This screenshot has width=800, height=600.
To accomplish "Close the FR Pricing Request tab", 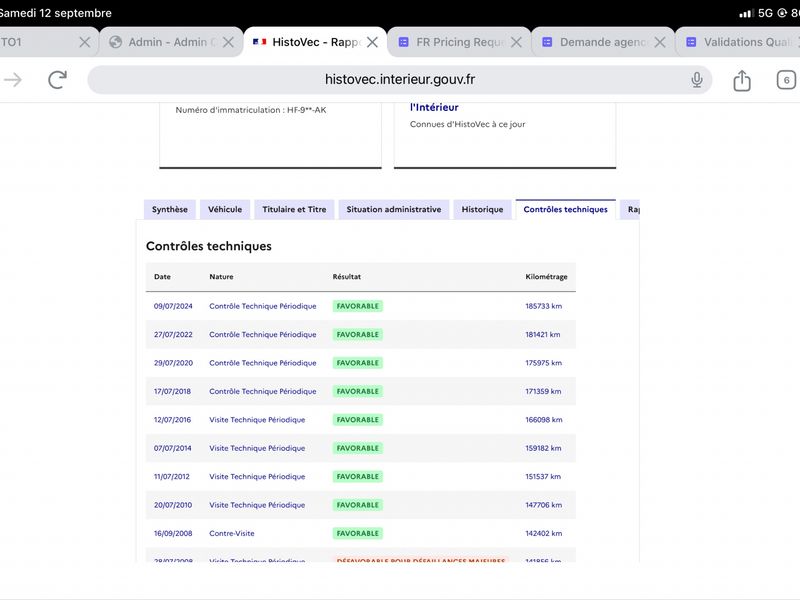I will coord(516,42).
